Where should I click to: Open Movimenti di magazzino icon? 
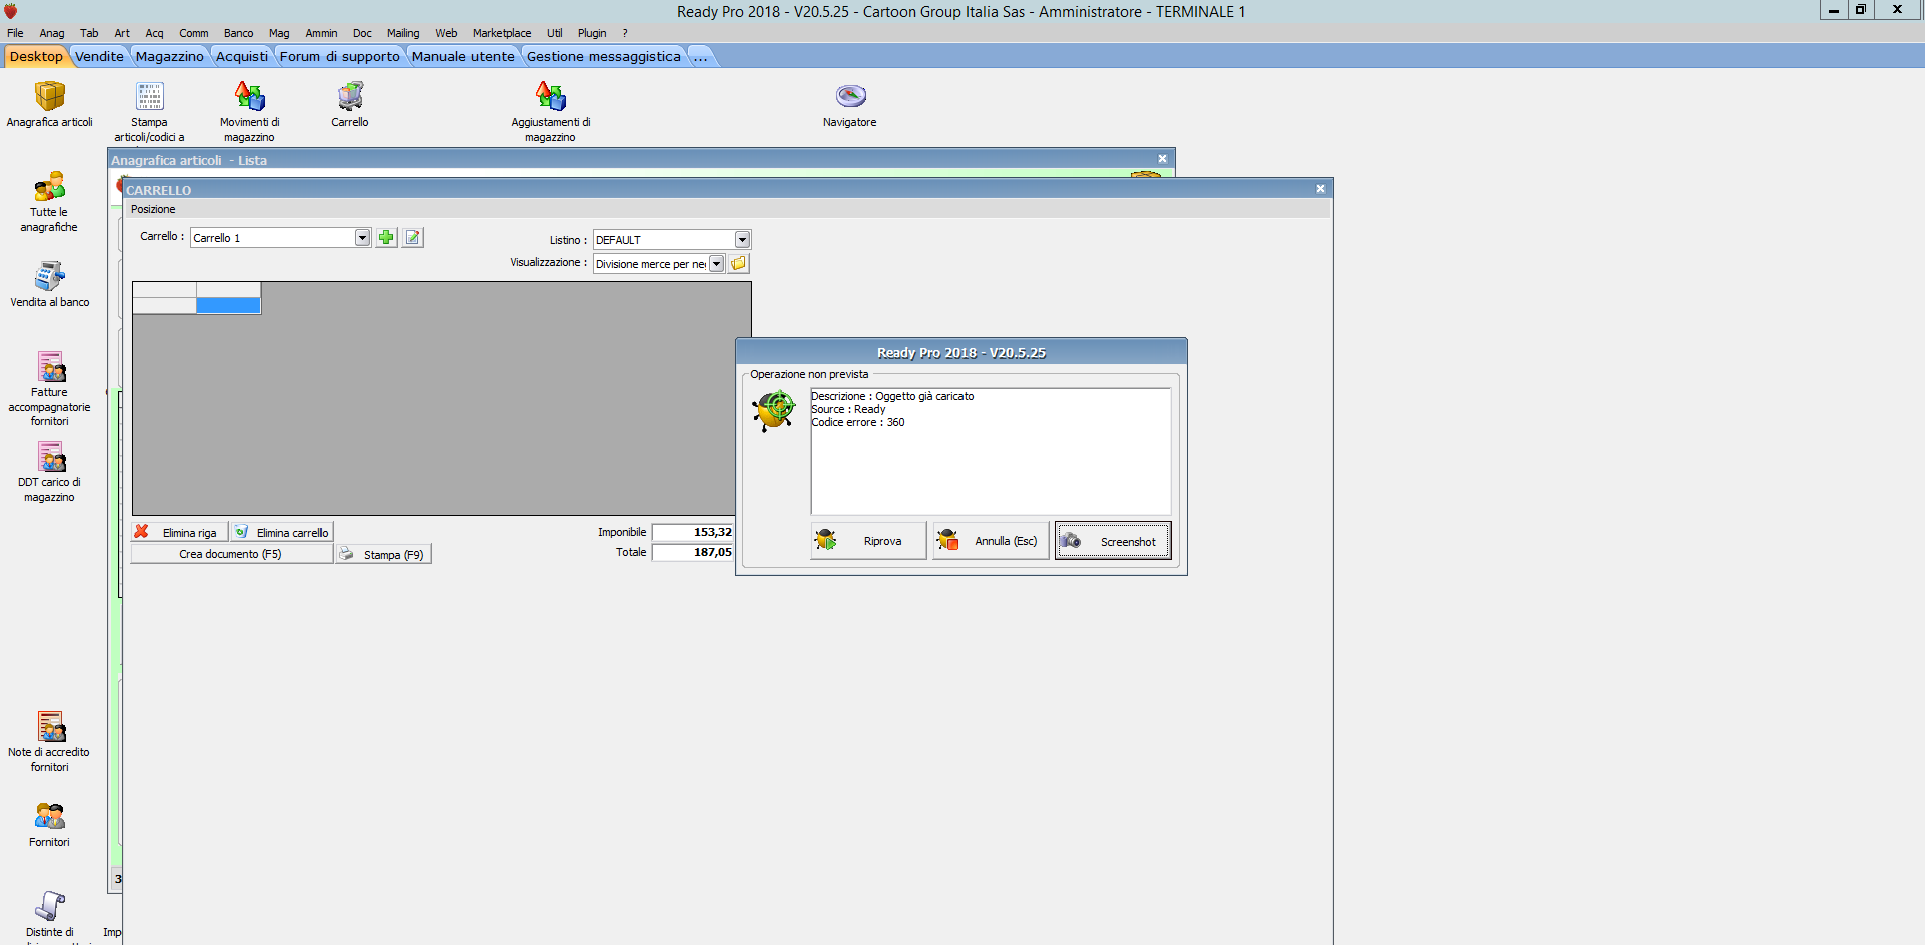(250, 110)
